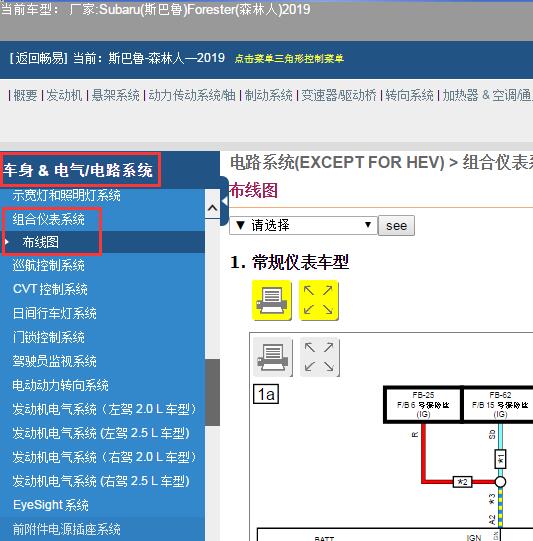Viewport: 533px width, 541px height.
Task: Click the see button
Action: pyautogui.click(x=396, y=226)
